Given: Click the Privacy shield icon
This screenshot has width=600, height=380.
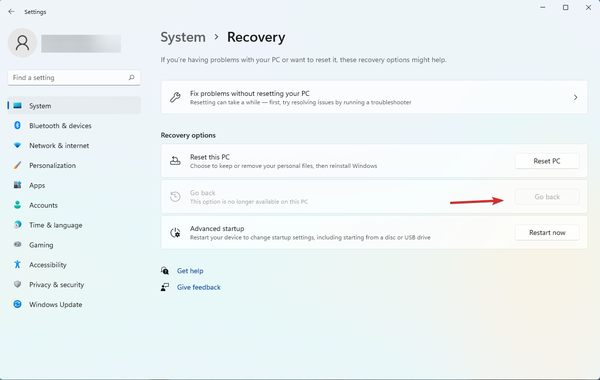Looking at the screenshot, I should [x=17, y=284].
